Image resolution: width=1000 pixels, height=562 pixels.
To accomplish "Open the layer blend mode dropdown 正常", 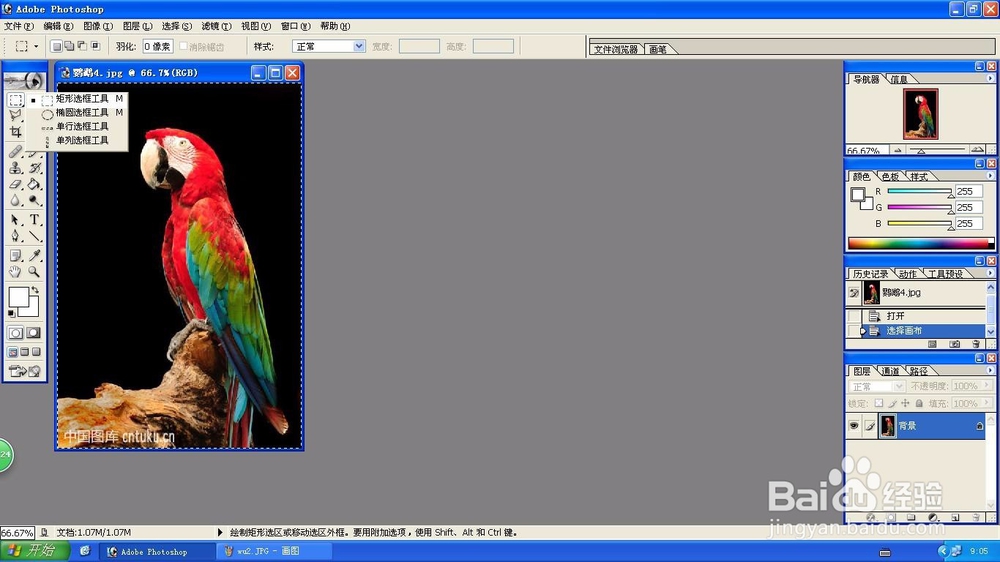I will click(877, 387).
